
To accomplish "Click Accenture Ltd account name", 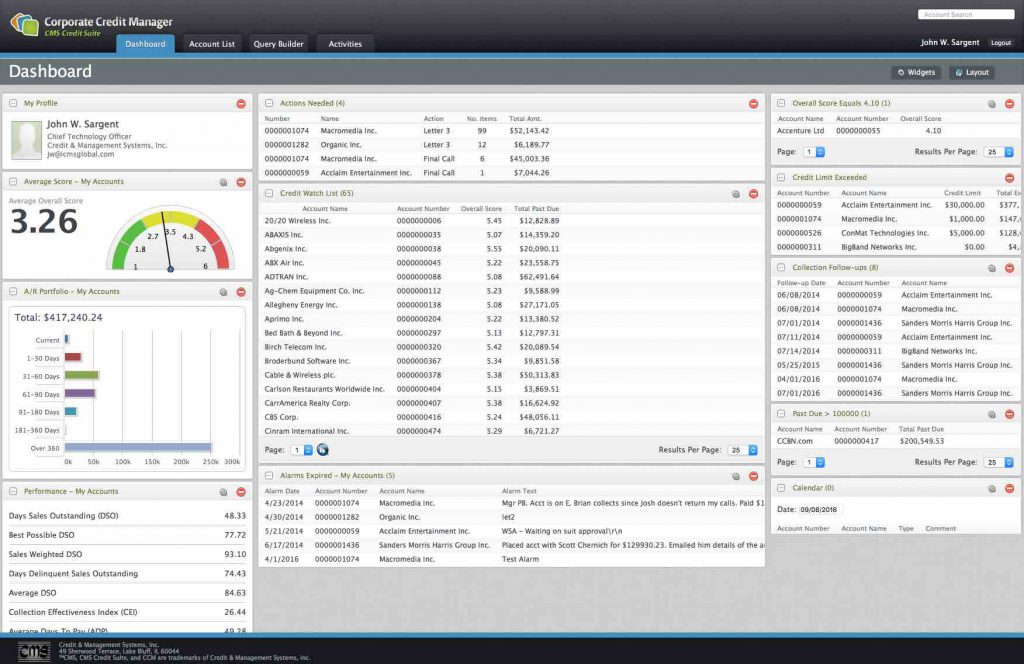I will click(x=801, y=131).
